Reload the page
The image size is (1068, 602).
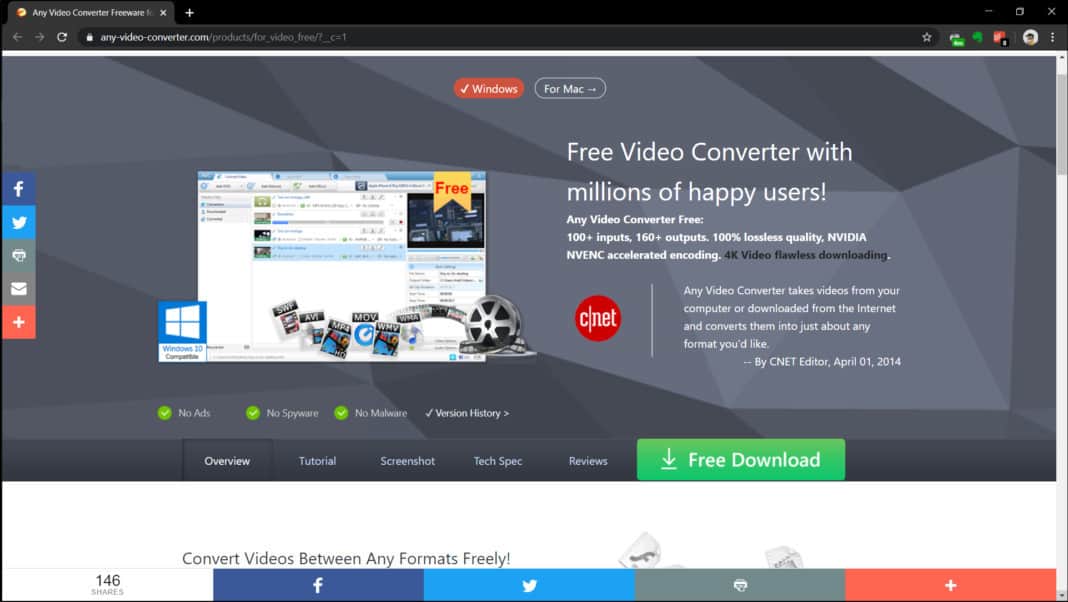click(x=62, y=37)
